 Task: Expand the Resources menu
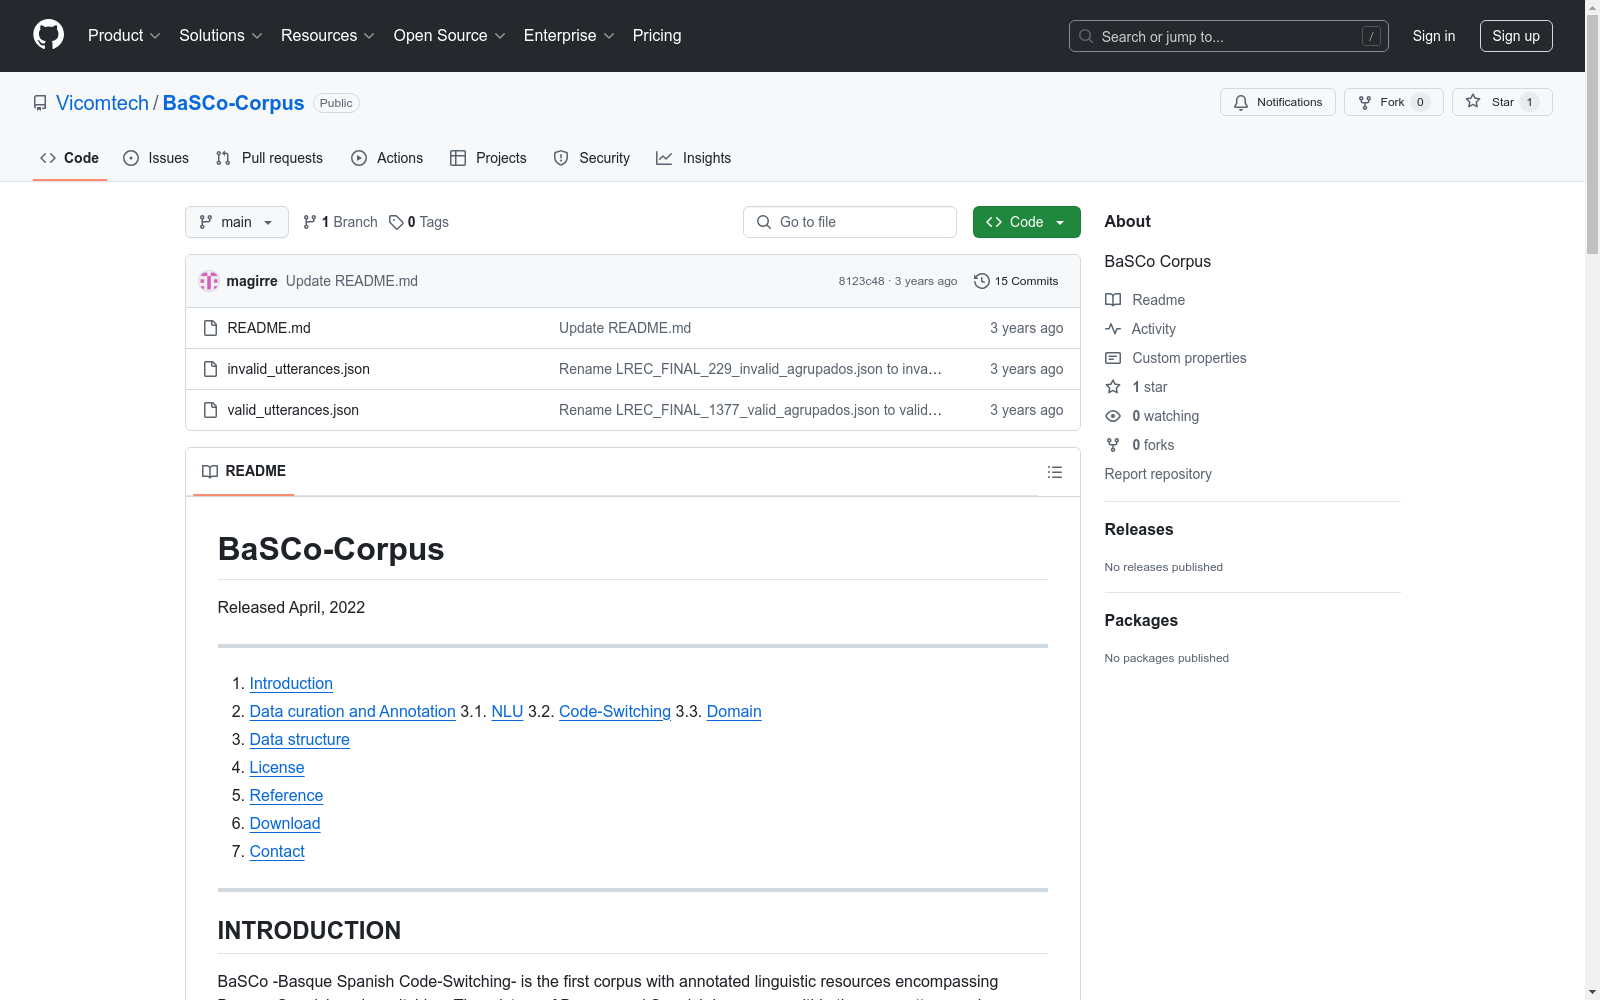(328, 36)
